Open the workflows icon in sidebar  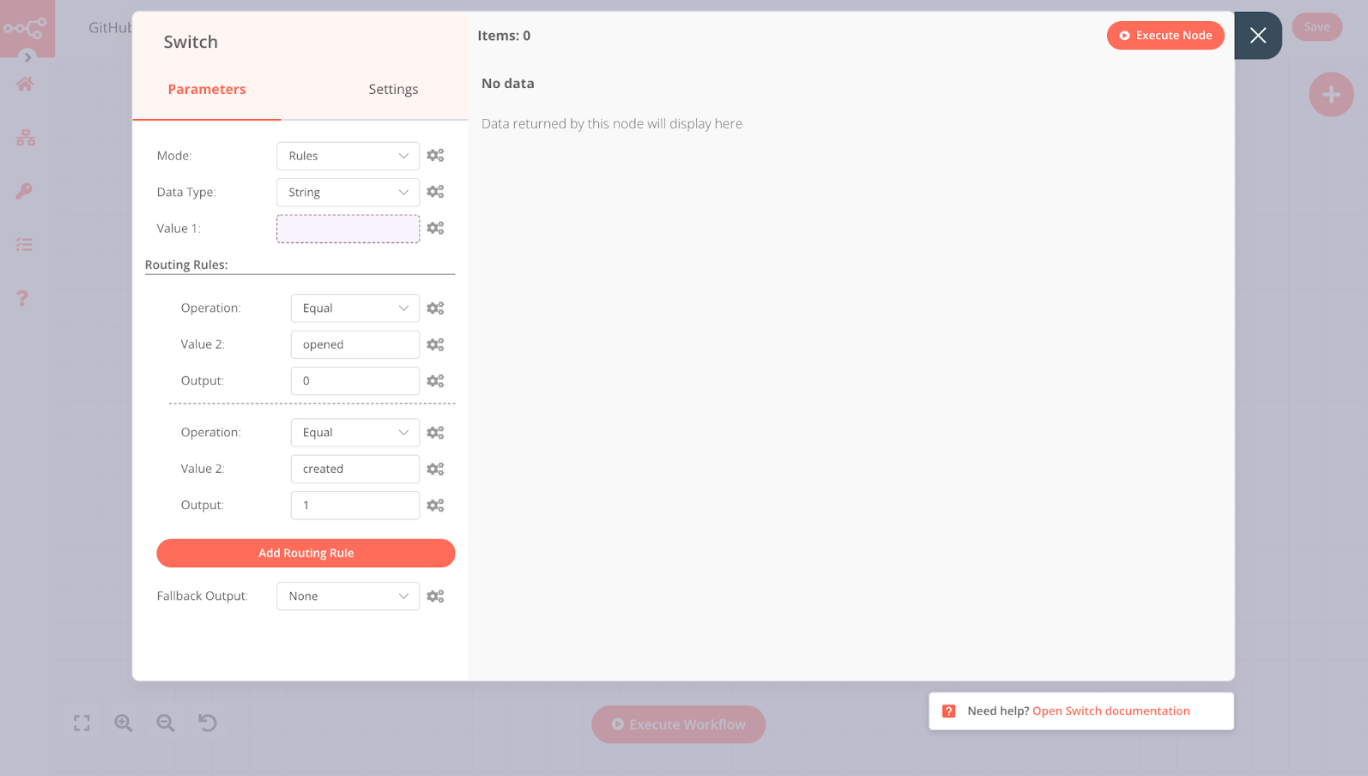pos(24,137)
